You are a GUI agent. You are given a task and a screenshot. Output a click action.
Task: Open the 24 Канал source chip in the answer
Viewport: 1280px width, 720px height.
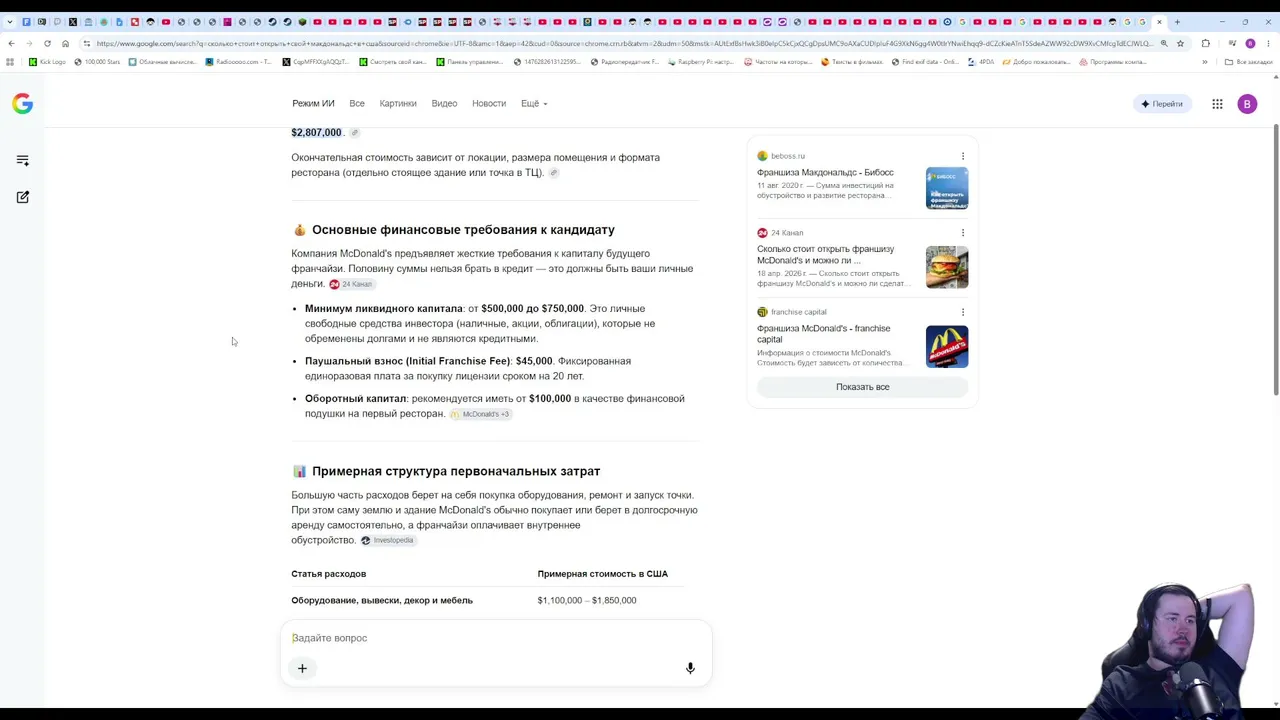[351, 284]
